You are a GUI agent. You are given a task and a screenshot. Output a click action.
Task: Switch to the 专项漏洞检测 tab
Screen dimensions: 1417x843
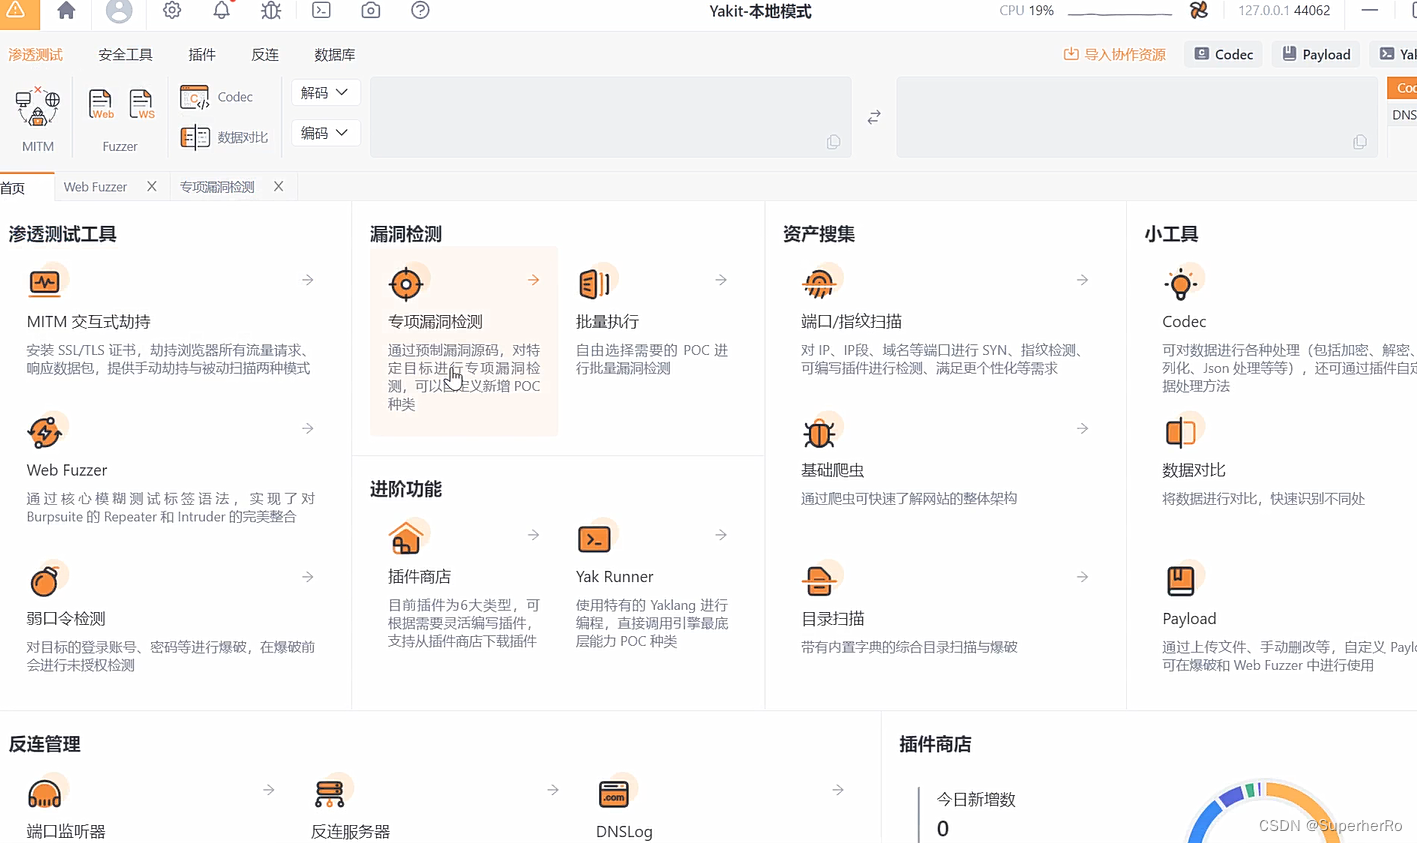pyautogui.click(x=217, y=187)
